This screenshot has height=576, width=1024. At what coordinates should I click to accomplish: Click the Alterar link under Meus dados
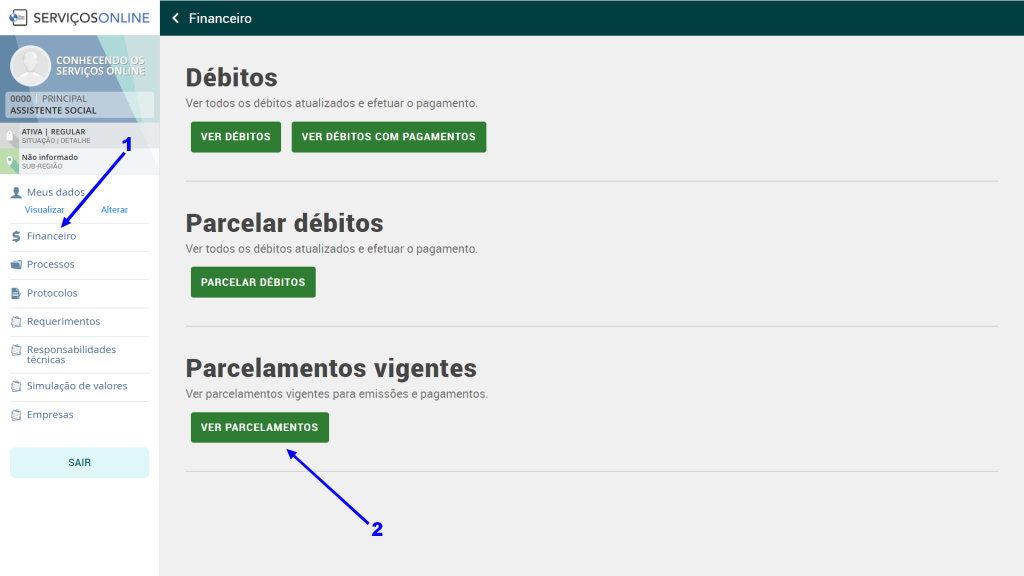[x=114, y=210]
